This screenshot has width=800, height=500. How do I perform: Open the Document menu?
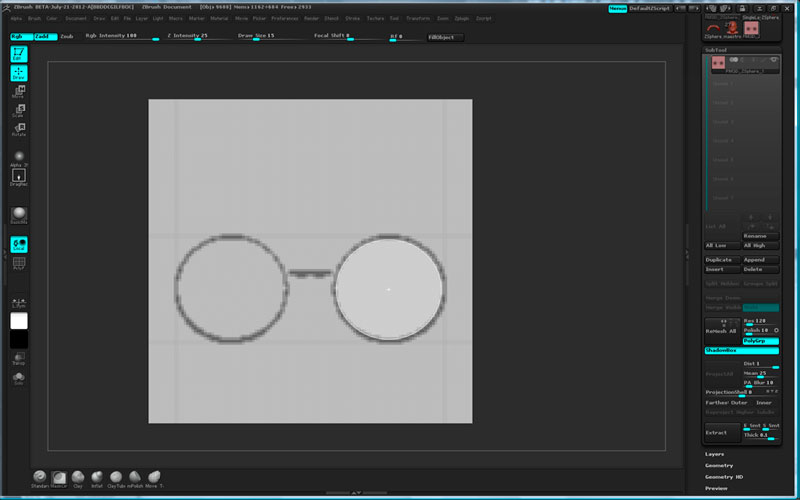click(76, 18)
